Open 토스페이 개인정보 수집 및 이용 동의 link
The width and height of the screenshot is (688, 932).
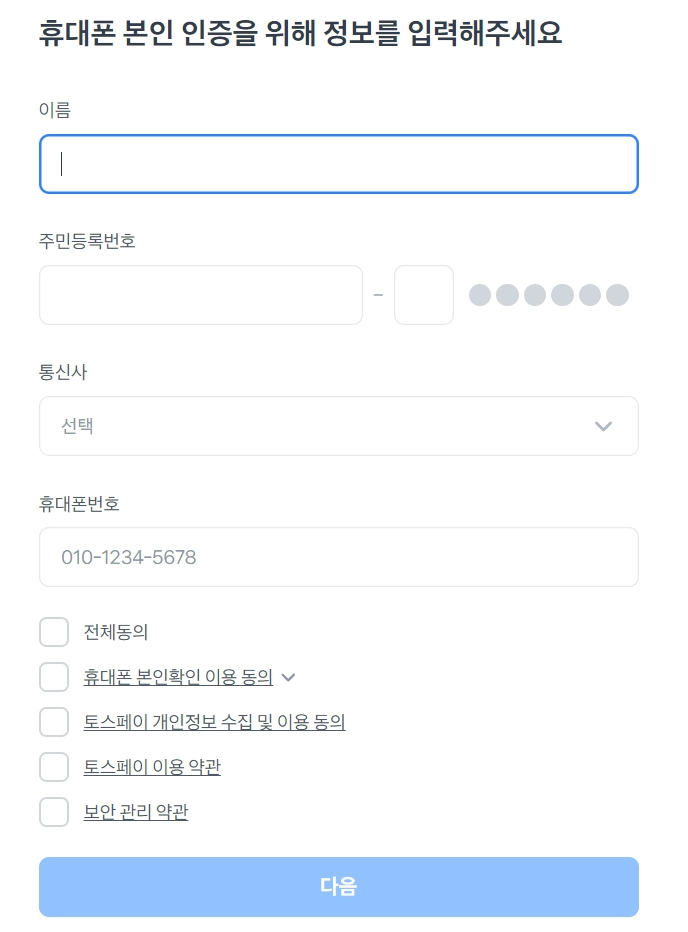tap(214, 722)
